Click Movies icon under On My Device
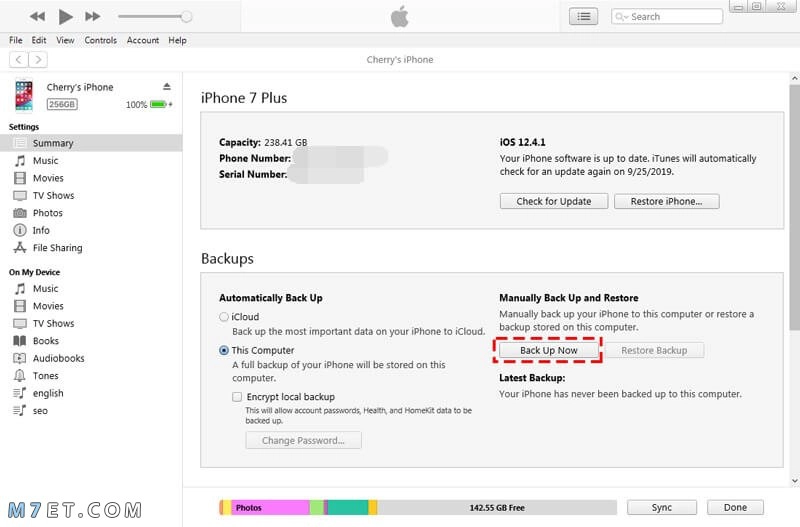 pos(20,306)
